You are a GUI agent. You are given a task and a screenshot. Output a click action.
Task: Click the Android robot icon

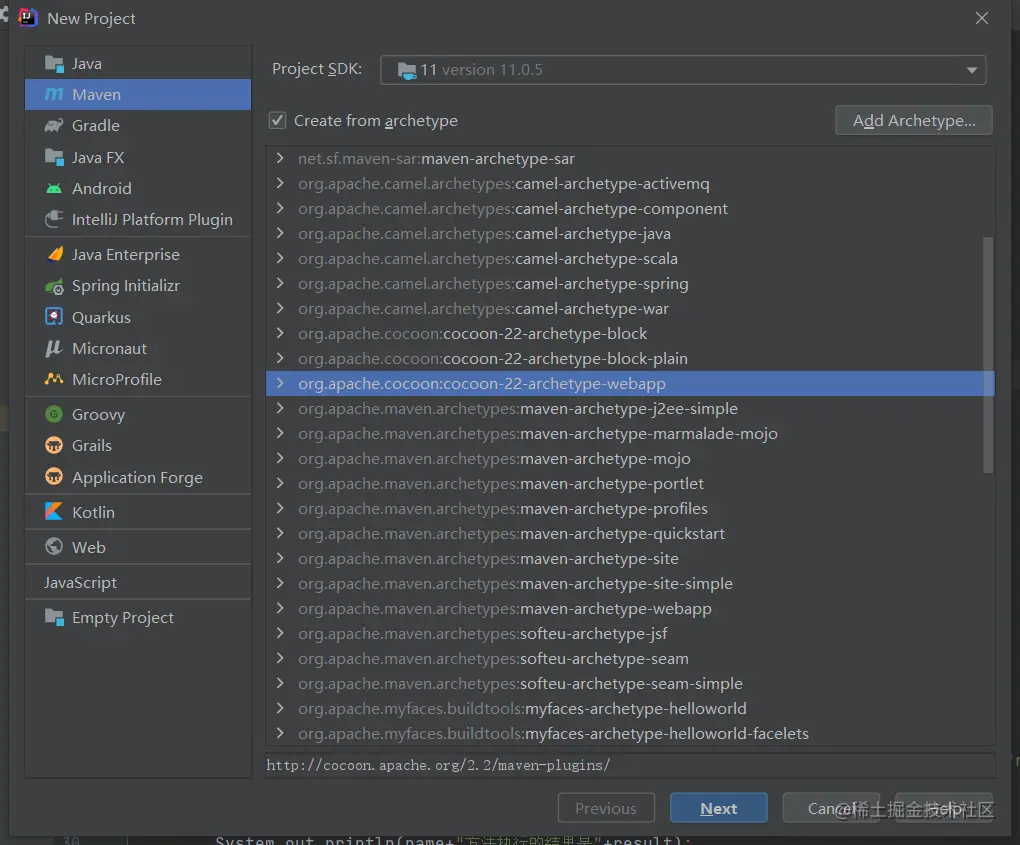54,189
